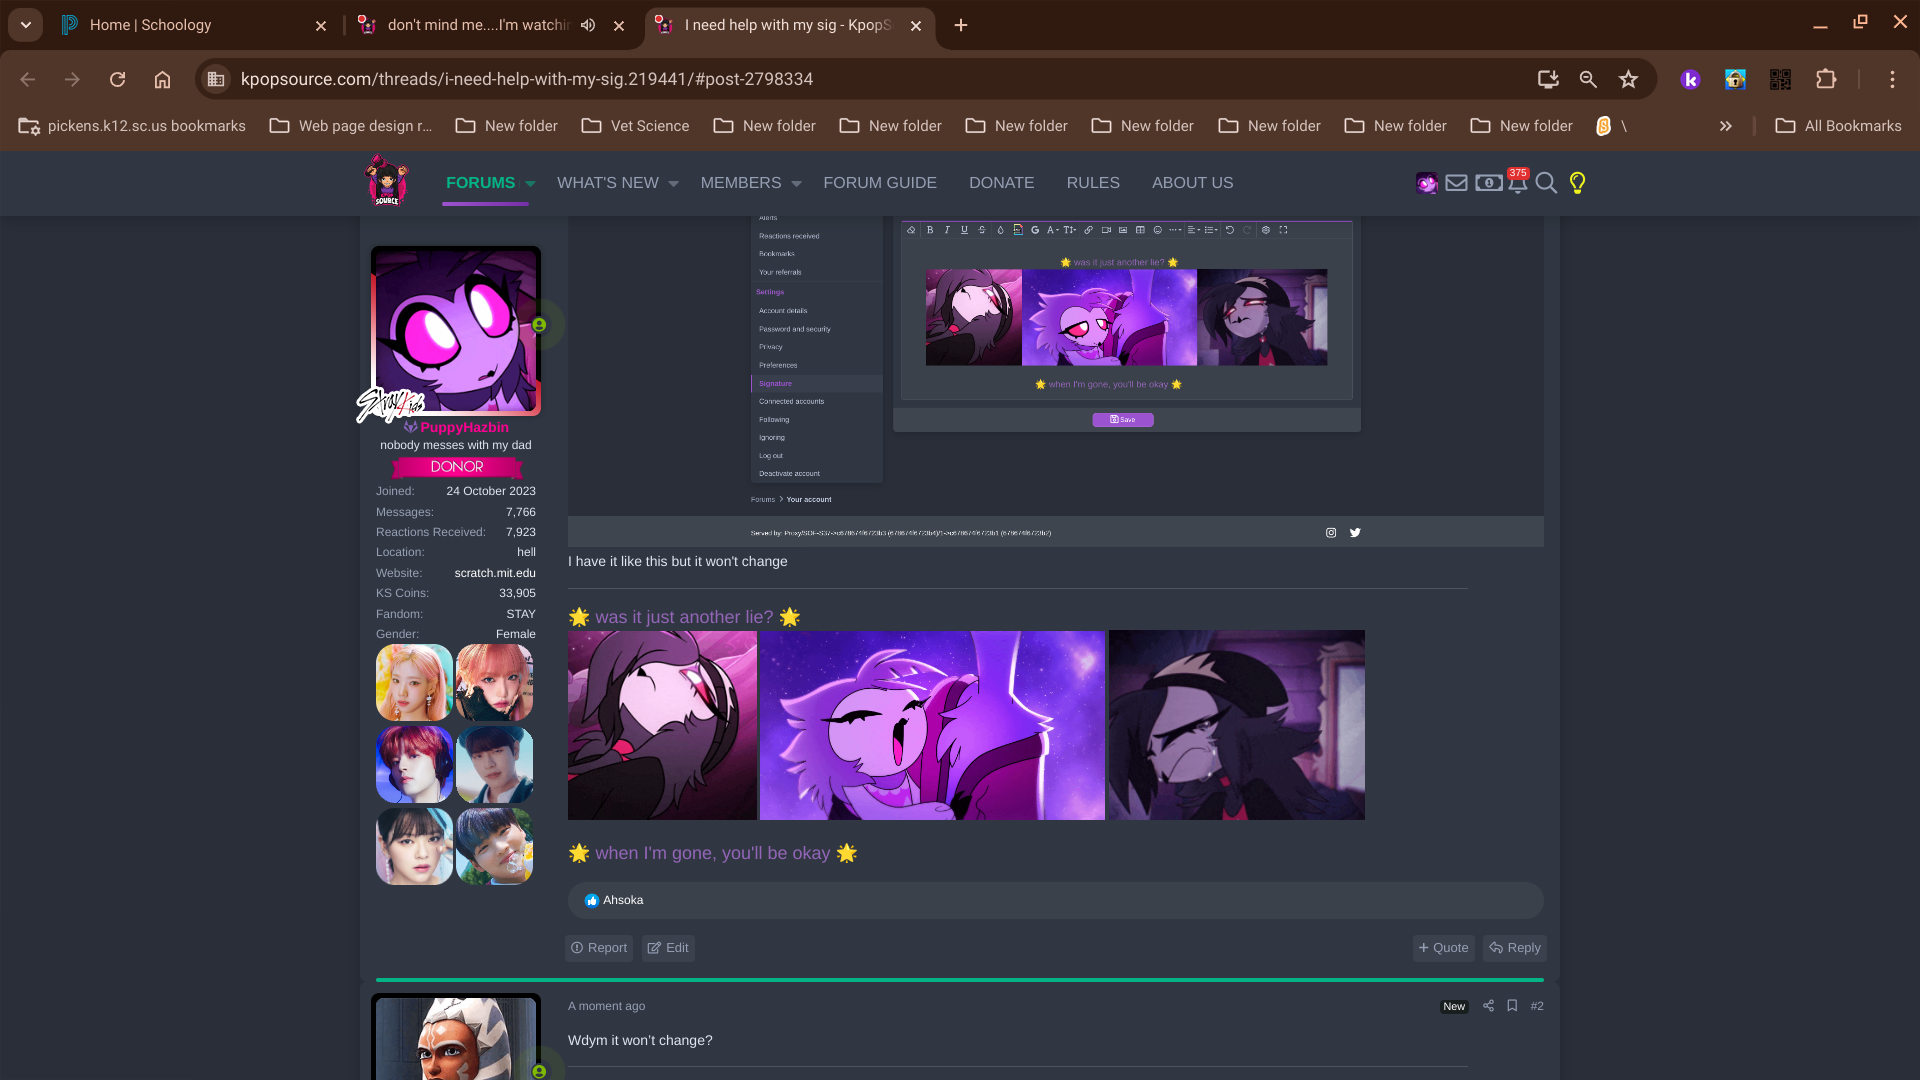Viewport: 1920px width, 1080px height.
Task: Open the alerts bell with 375 badge
Action: pos(1518,181)
